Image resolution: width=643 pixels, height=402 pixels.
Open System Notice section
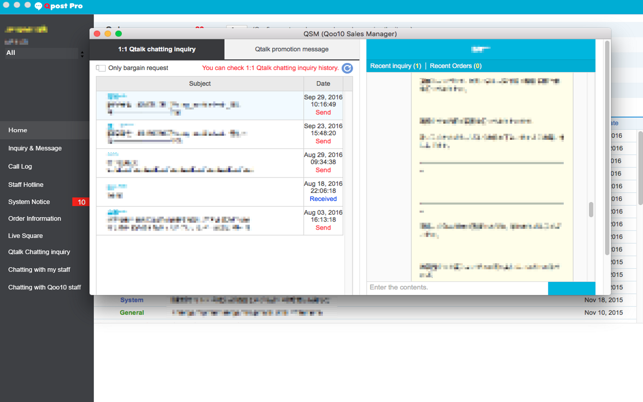coord(29,202)
